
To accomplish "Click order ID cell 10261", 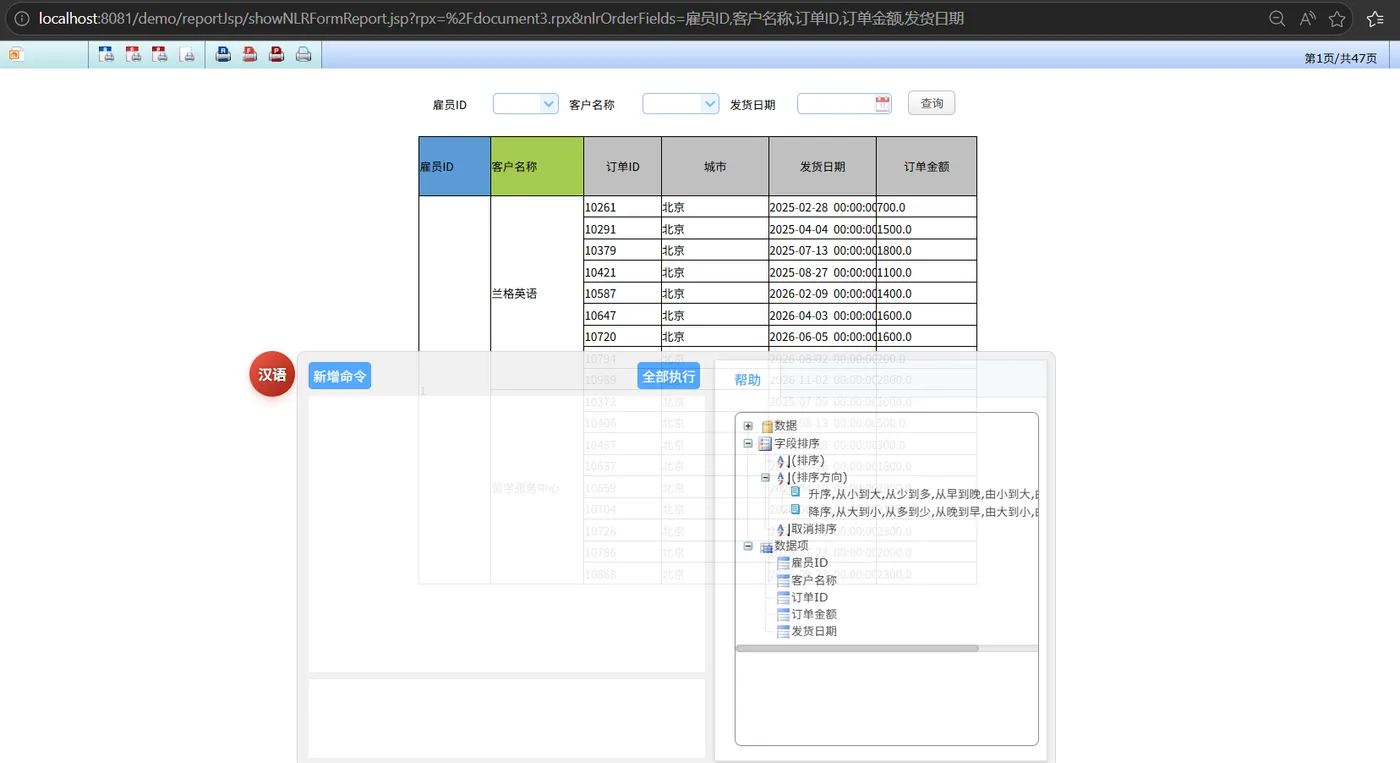I will click(x=622, y=207).
